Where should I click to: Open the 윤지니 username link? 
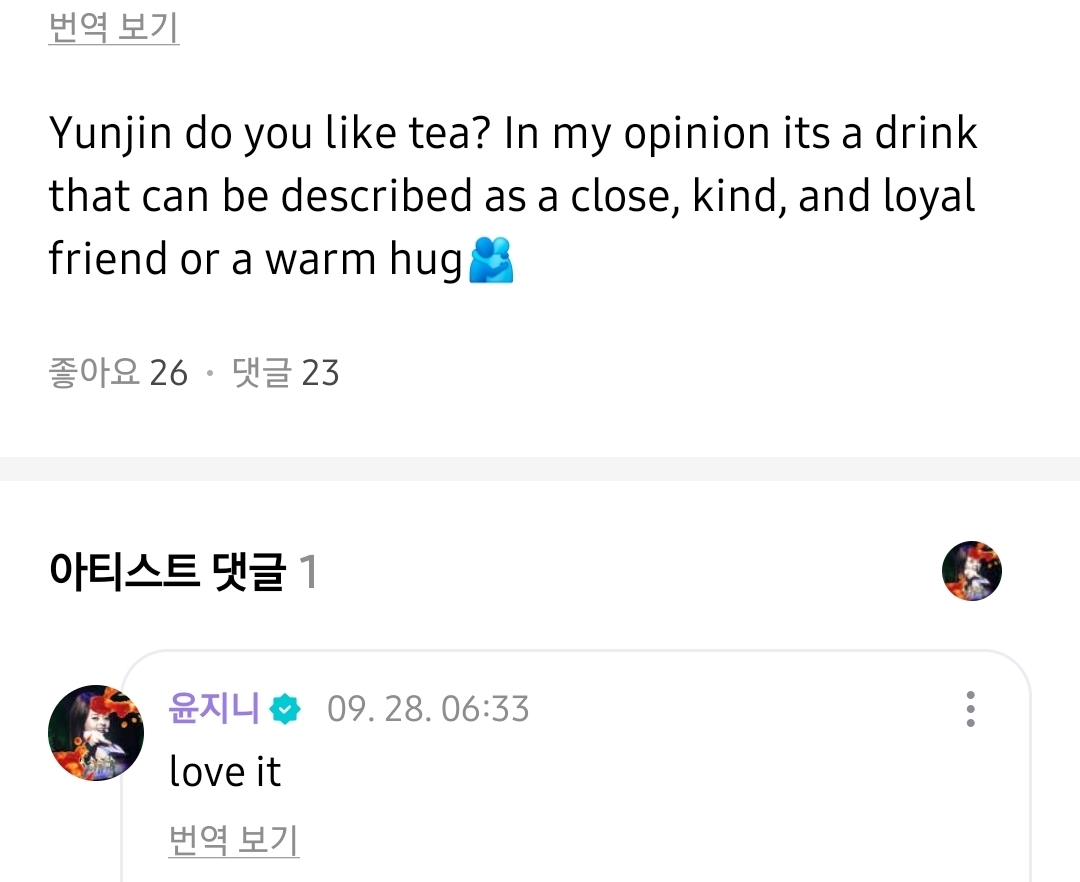pos(214,709)
